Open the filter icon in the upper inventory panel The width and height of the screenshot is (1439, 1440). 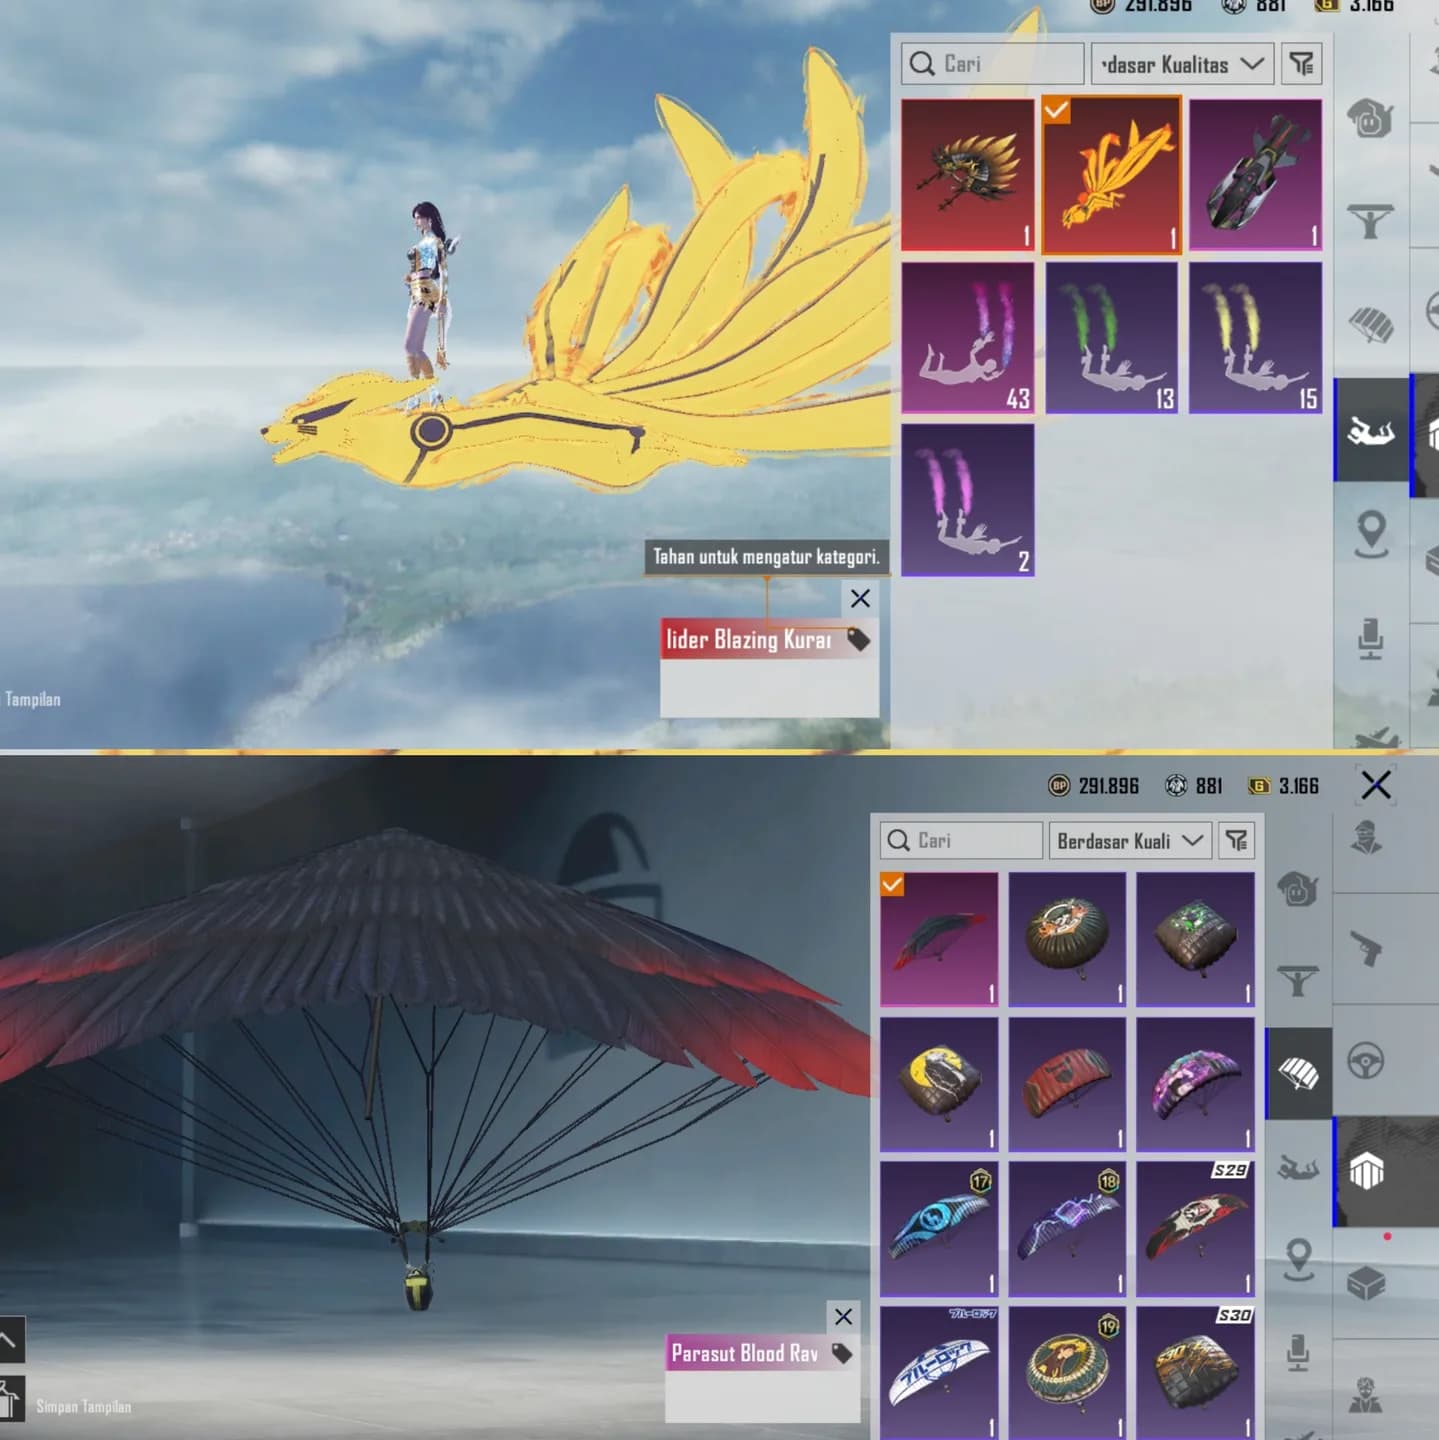[x=1301, y=64]
